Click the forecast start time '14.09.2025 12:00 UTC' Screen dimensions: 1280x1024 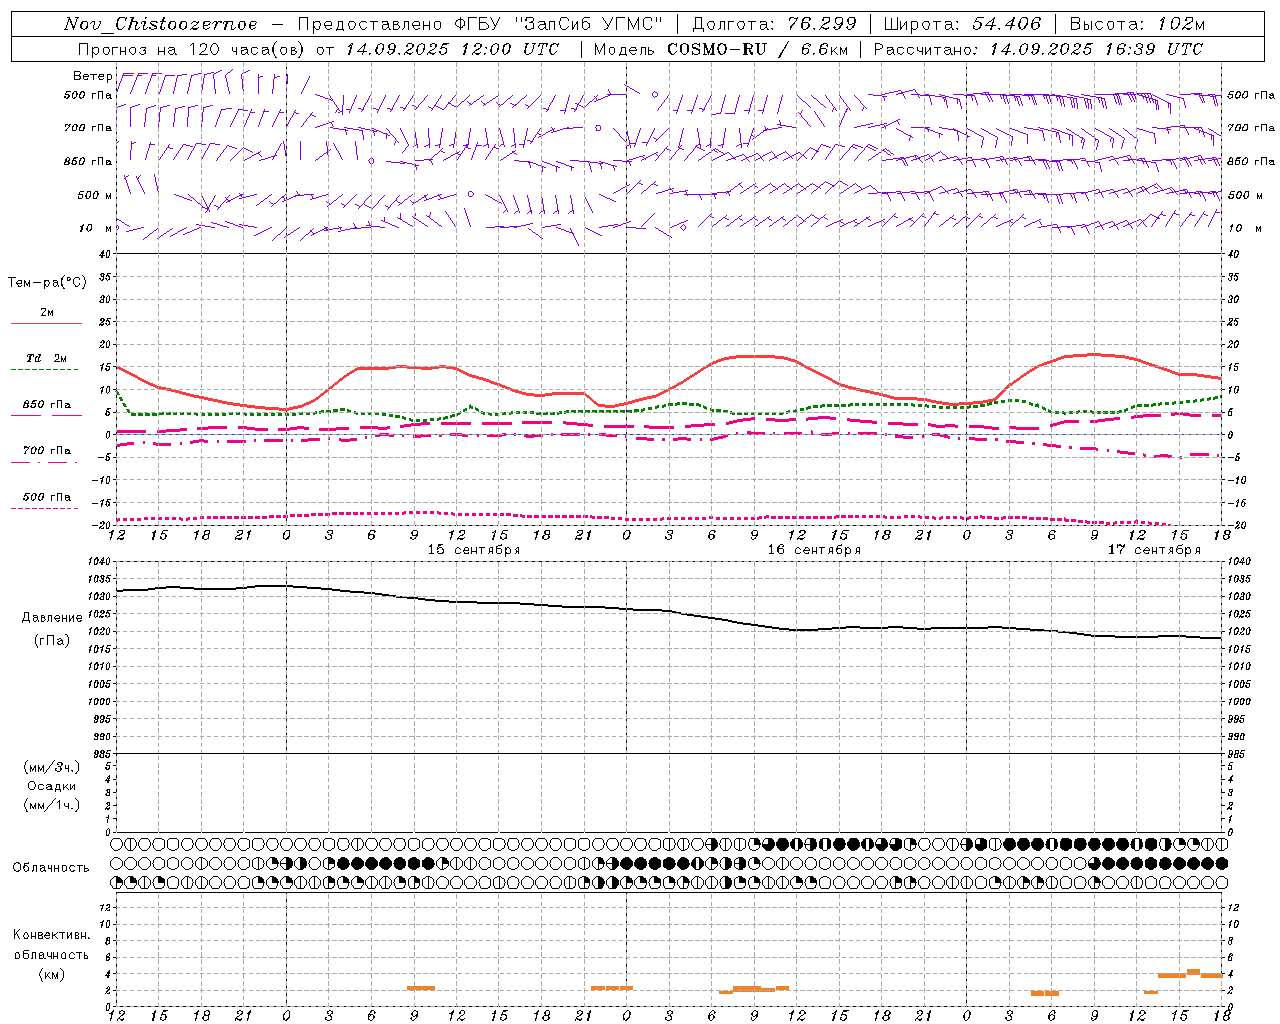coord(452,49)
